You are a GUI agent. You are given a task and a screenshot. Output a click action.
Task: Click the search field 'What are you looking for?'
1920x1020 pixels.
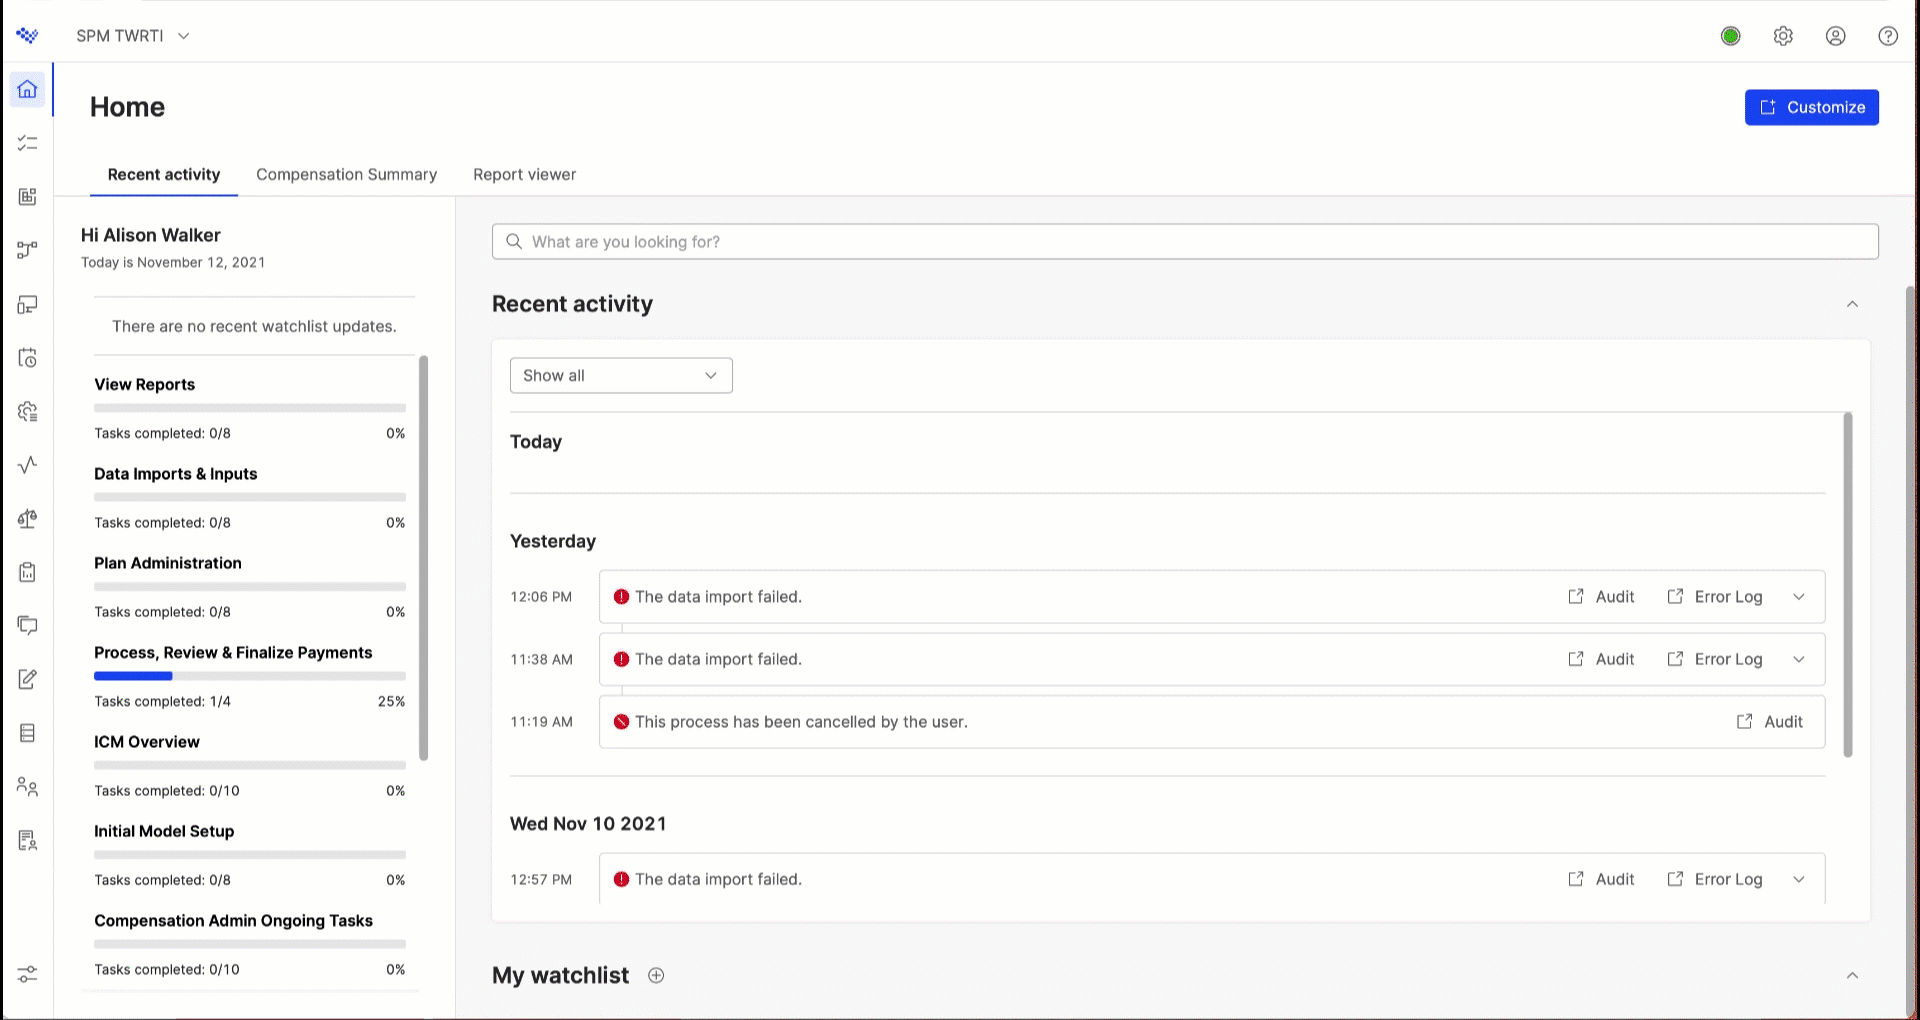tap(1184, 242)
